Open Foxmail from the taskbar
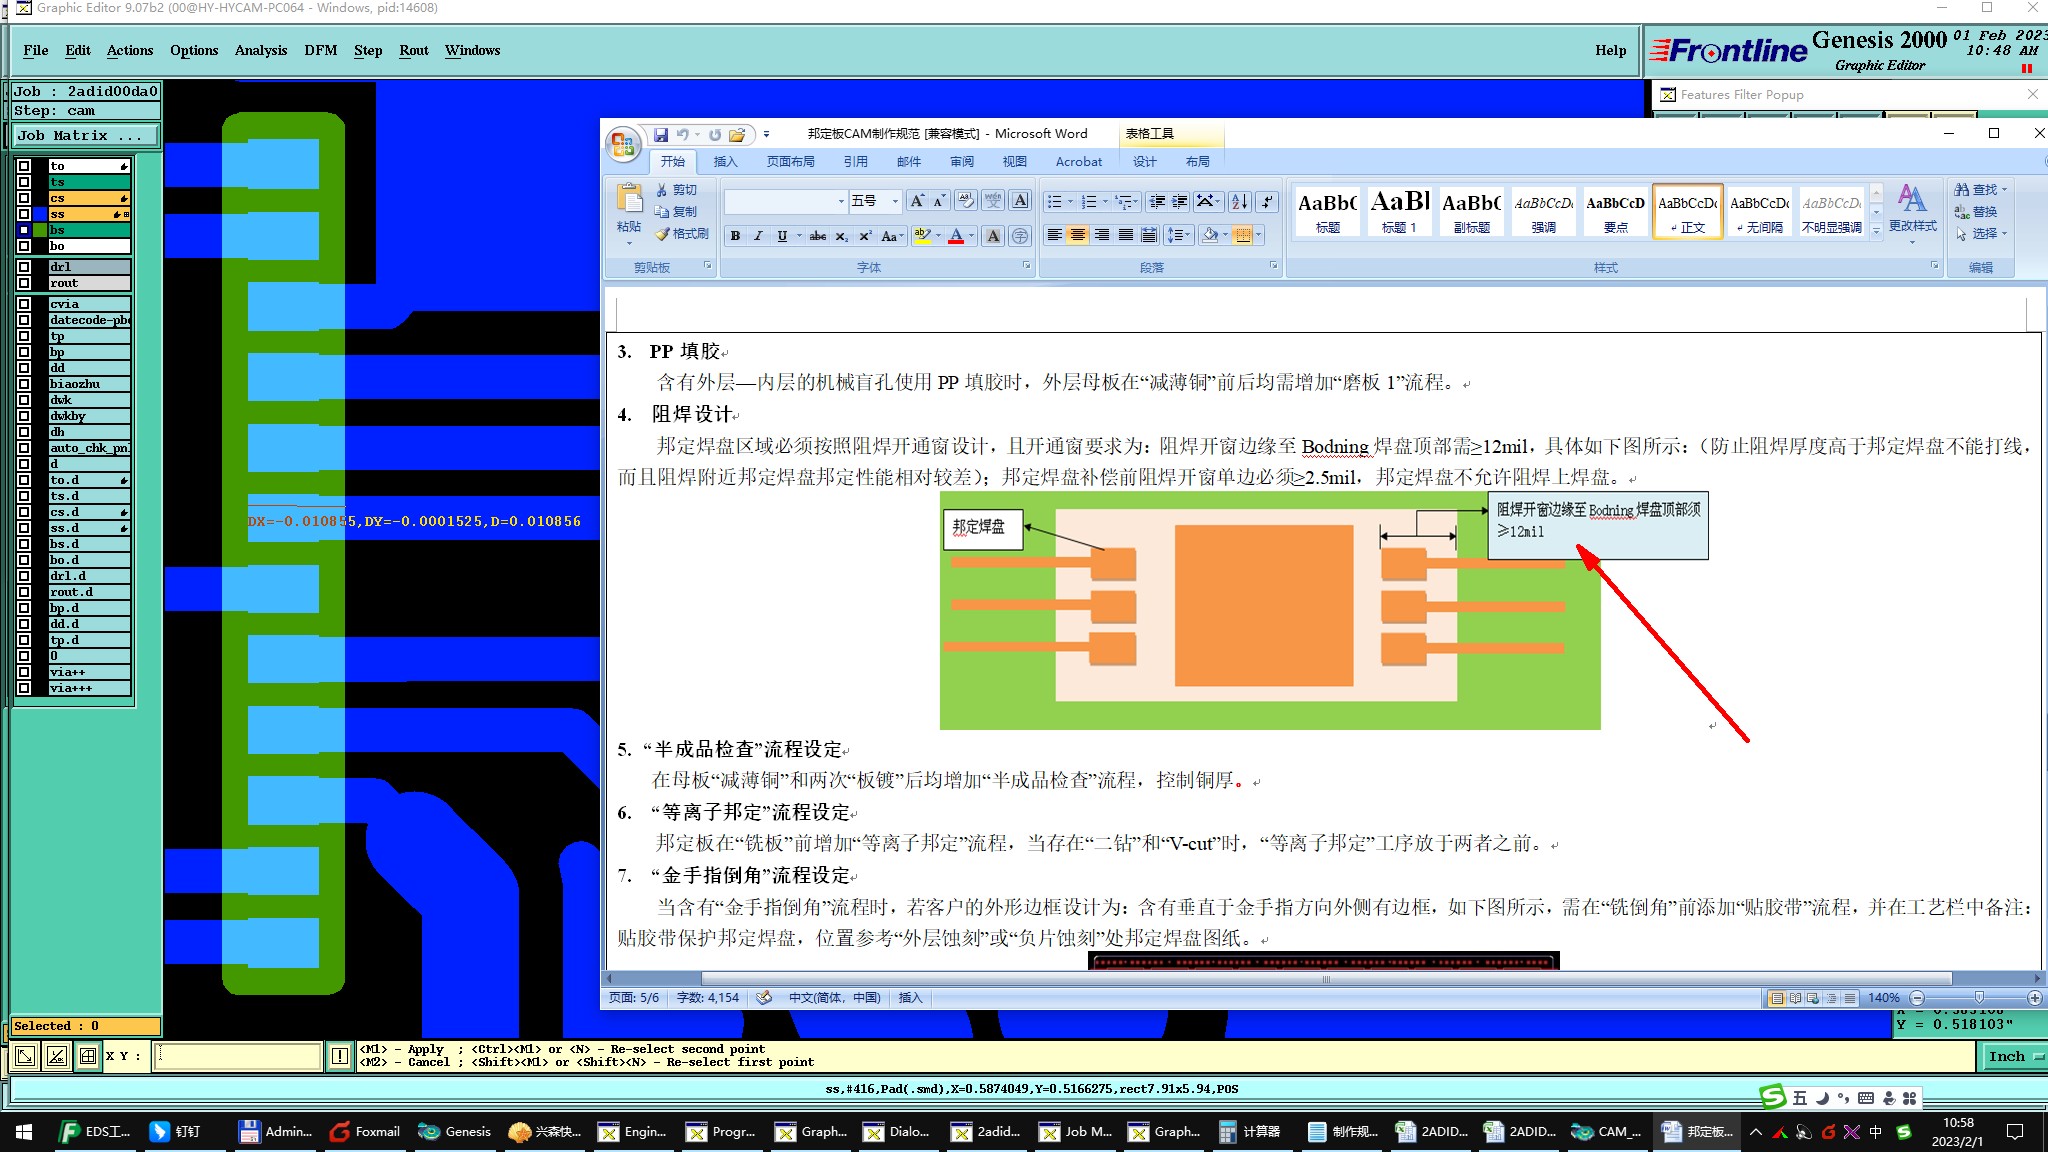The width and height of the screenshot is (2048, 1152). [365, 1132]
